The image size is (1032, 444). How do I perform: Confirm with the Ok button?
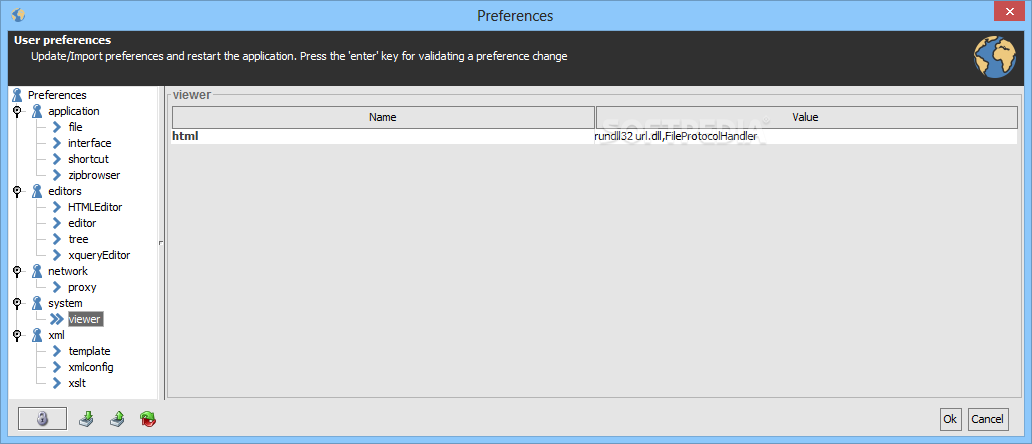(950, 419)
